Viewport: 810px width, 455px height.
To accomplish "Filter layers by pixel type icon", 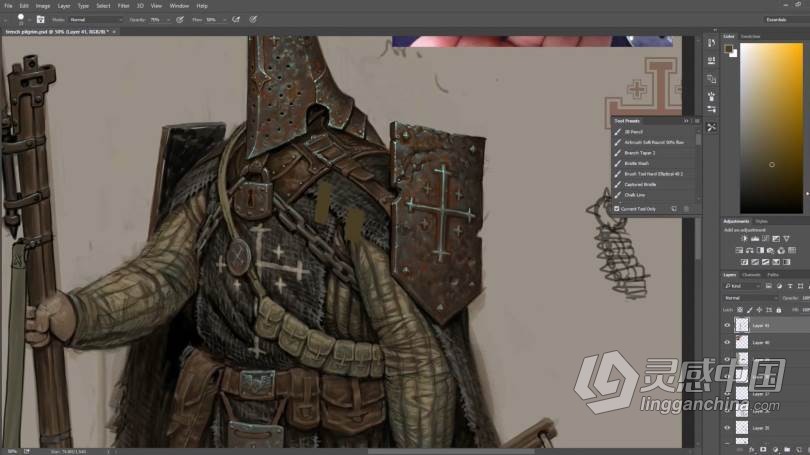I will (769, 286).
